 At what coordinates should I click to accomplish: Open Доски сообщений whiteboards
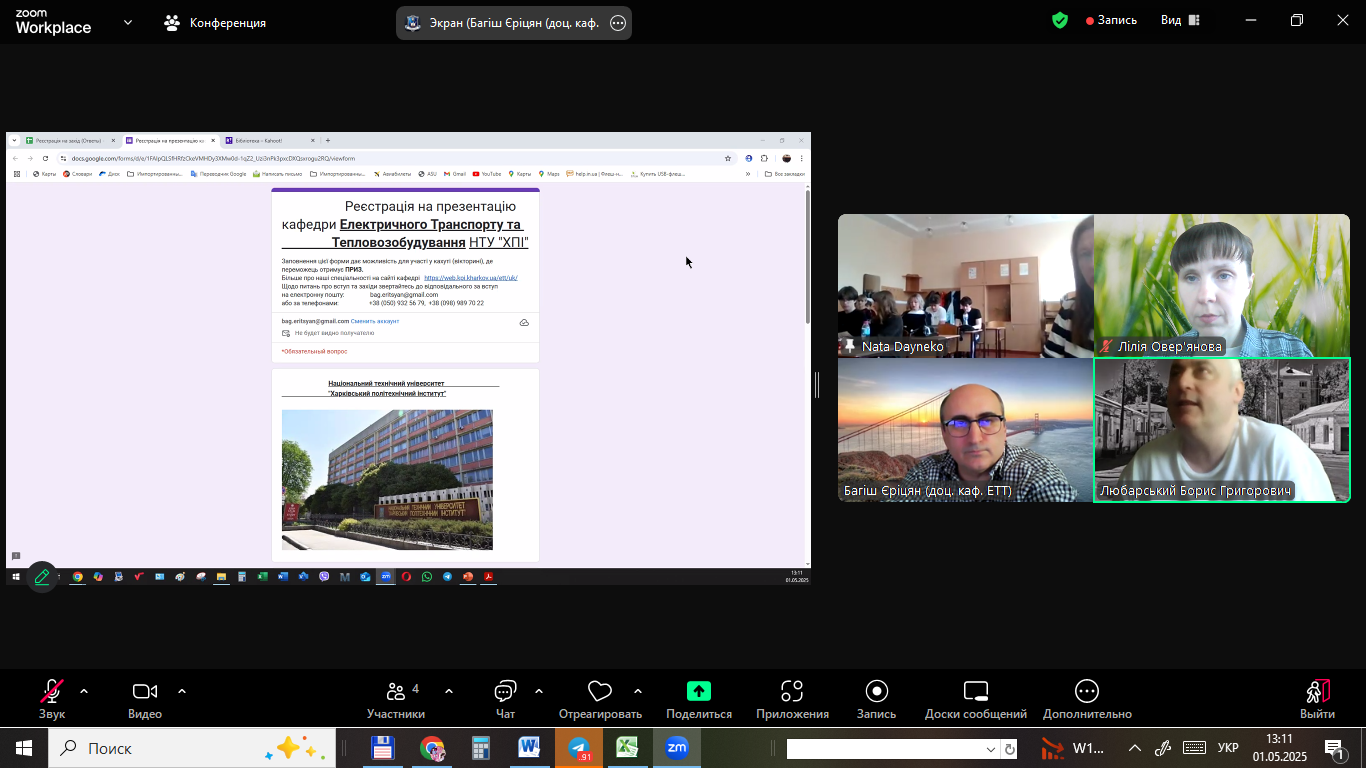(x=975, y=692)
